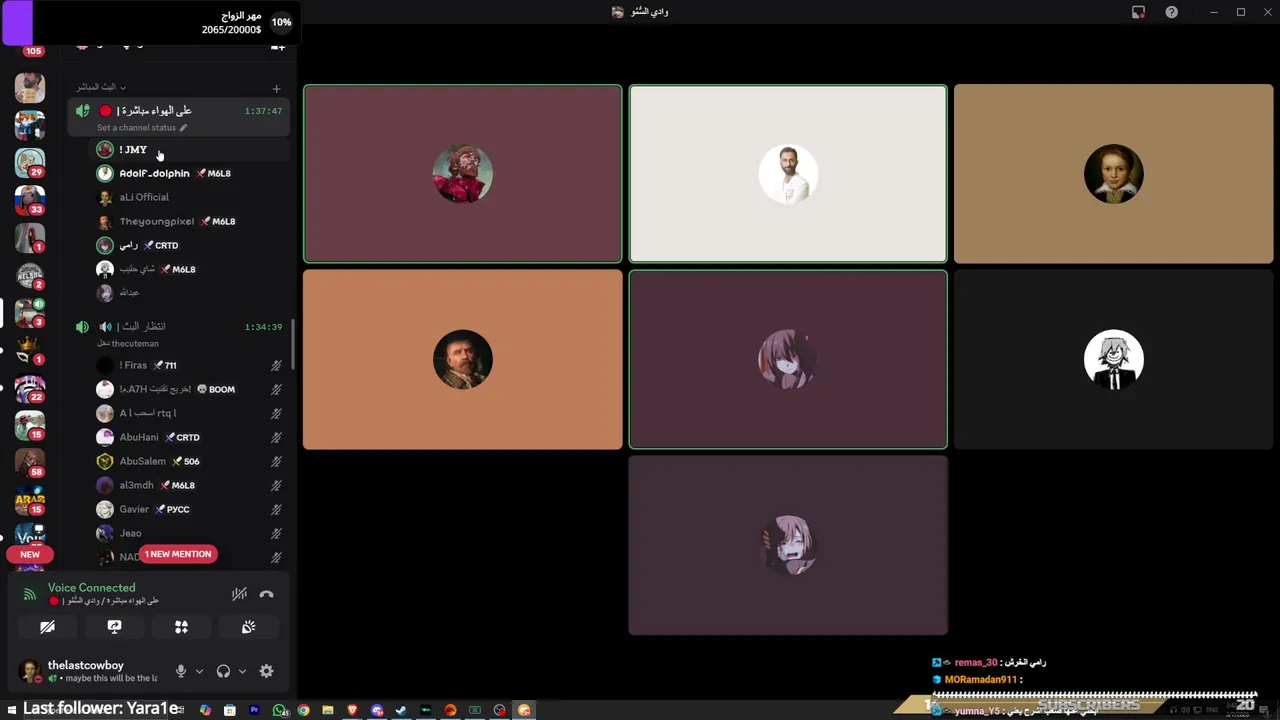Select al3mdh in waiting channel
Viewport: 1280px width, 720px height.
tap(190, 485)
